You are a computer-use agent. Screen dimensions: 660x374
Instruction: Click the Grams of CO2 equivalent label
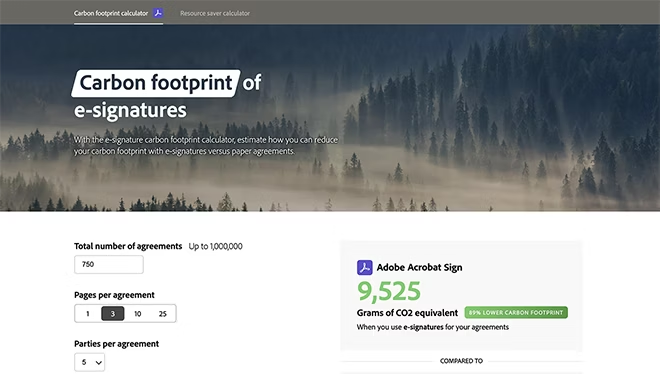pyautogui.click(x=407, y=313)
